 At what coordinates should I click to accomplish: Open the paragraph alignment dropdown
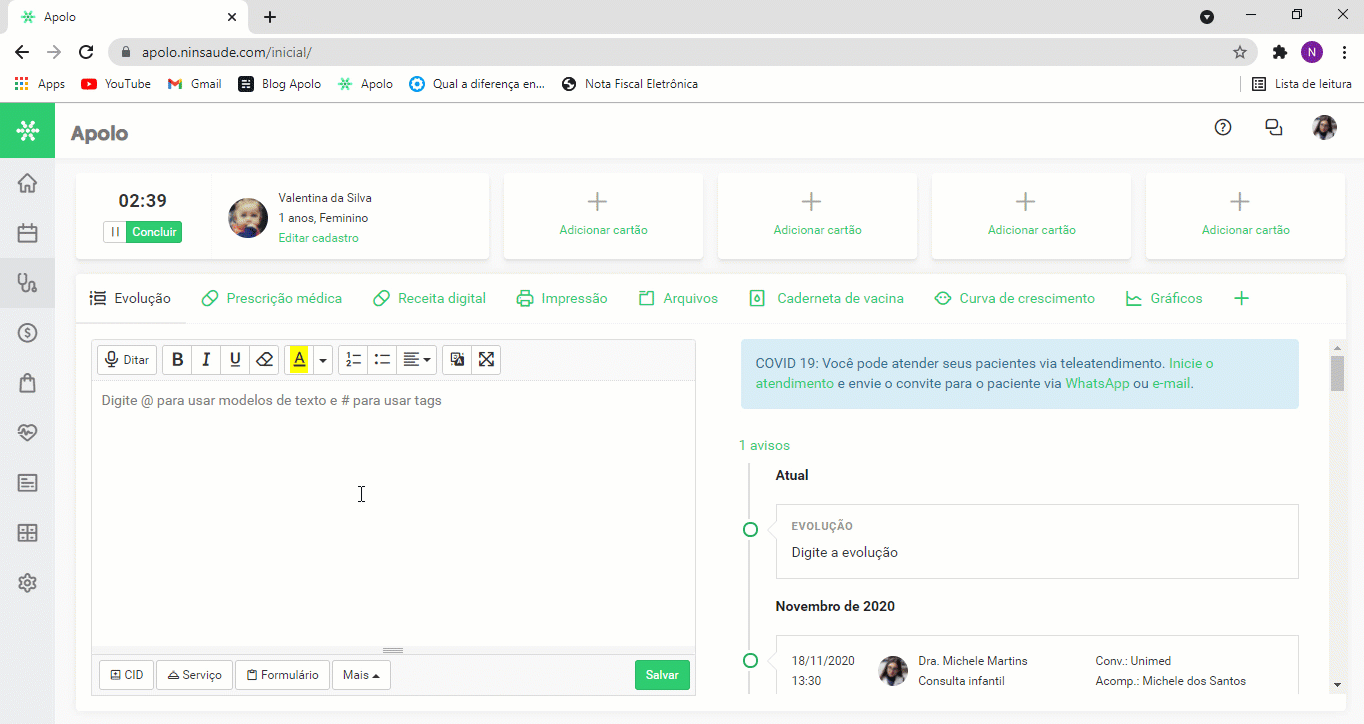click(417, 360)
